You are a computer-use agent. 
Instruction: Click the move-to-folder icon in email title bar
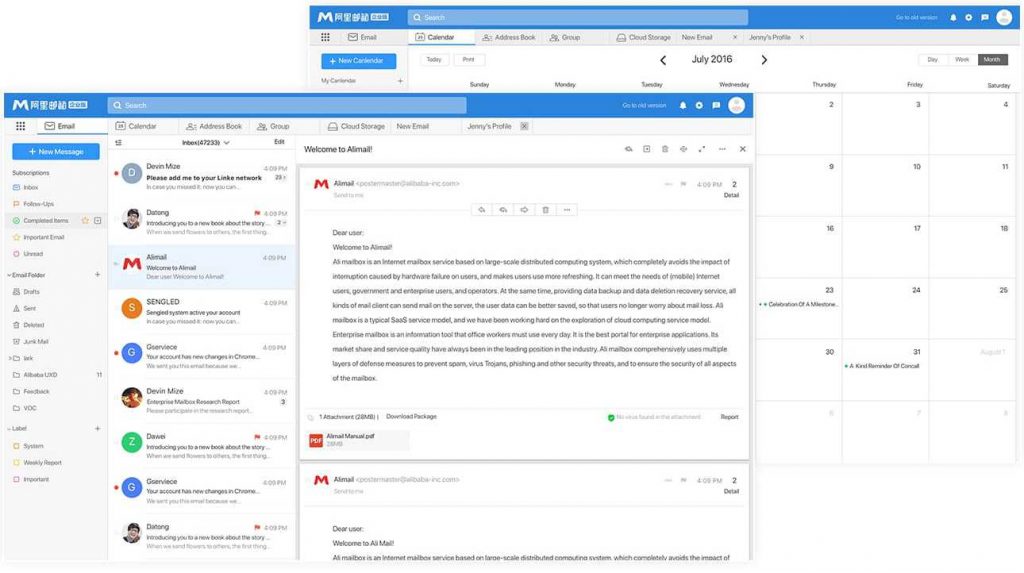647,149
